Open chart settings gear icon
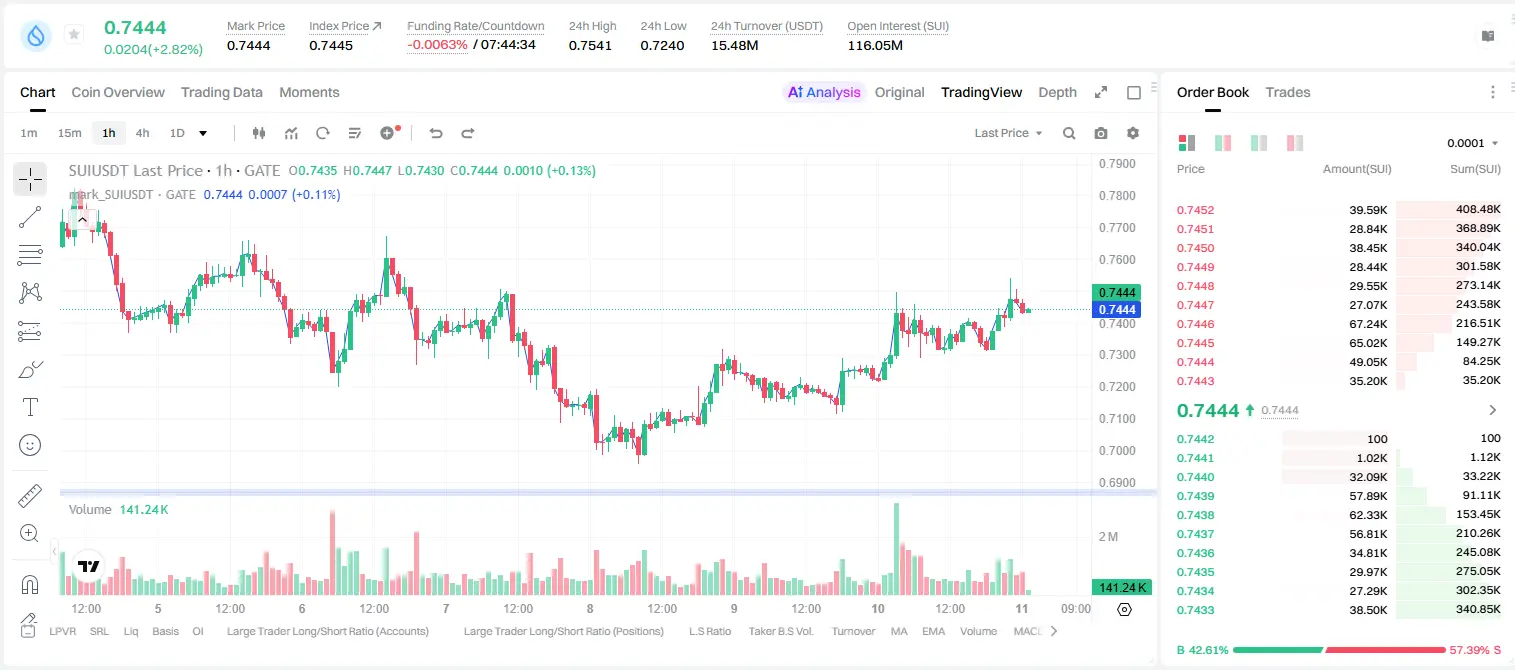The height and width of the screenshot is (670, 1515). pyautogui.click(x=1133, y=133)
